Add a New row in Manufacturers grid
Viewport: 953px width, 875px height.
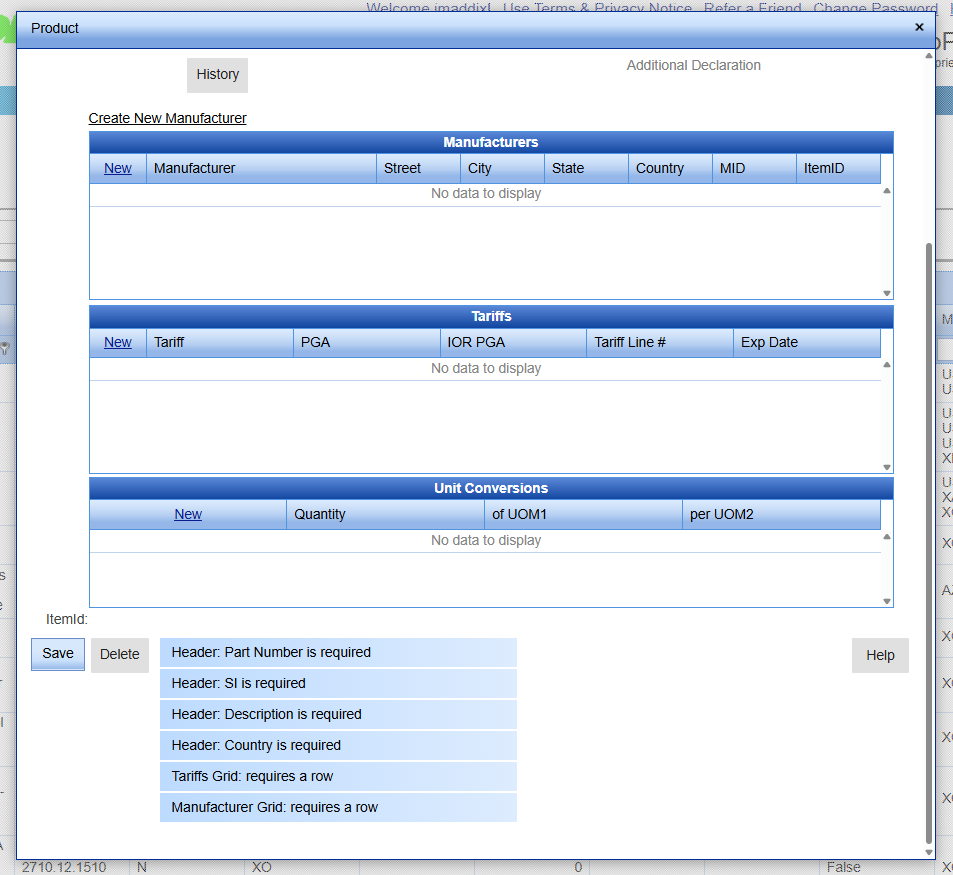point(118,168)
